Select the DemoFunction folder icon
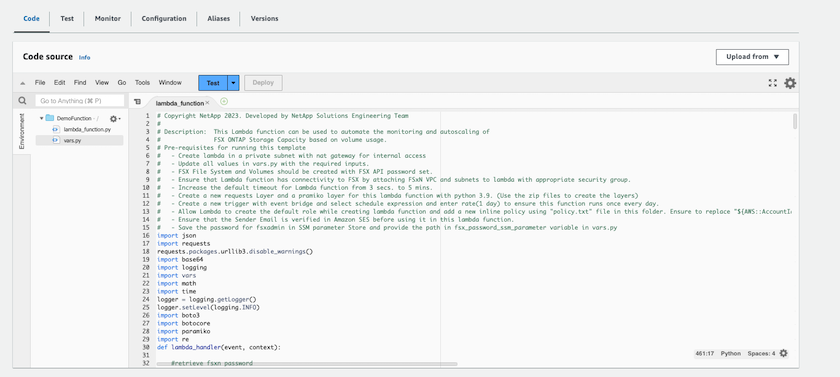The height and width of the screenshot is (377, 840). [x=50, y=118]
